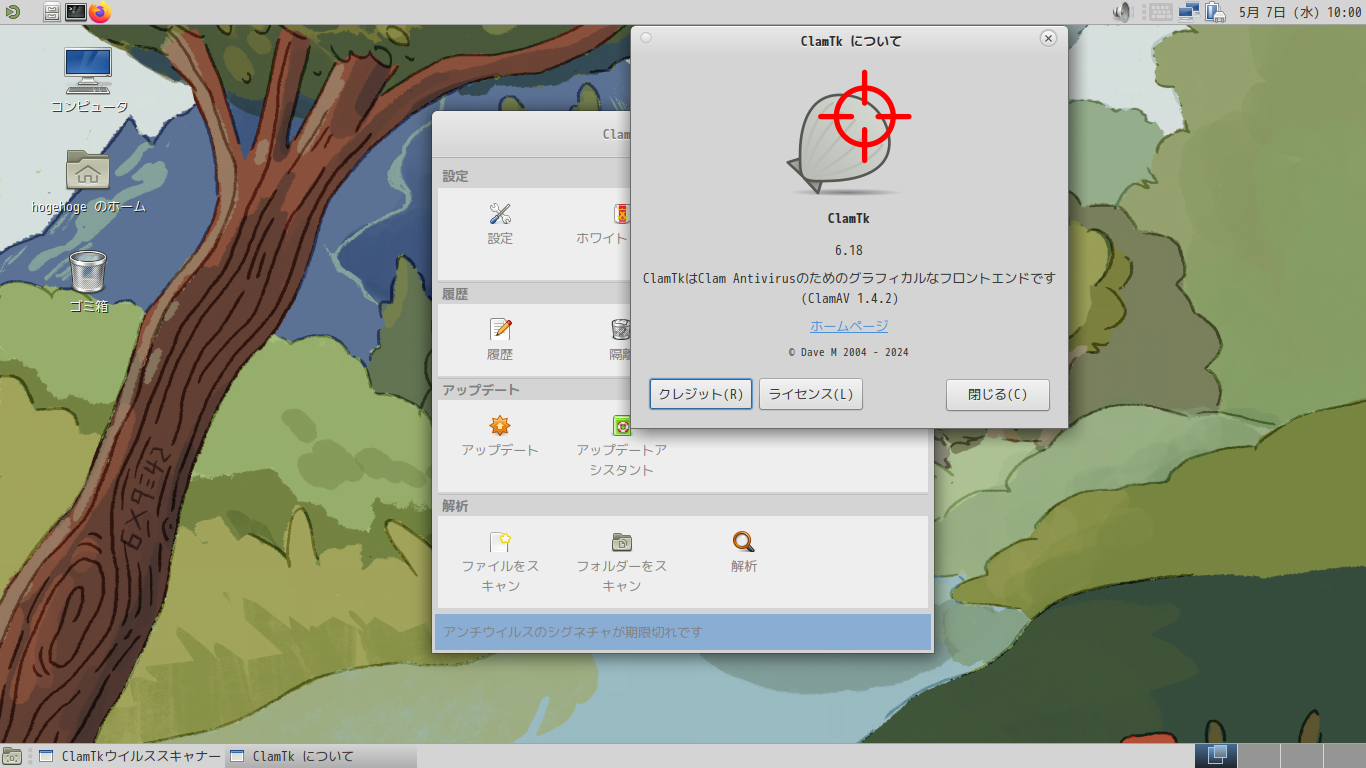The width and height of the screenshot is (1366, 768).
Task: Open 履歴 history icon with the pencil
Action: (x=500, y=329)
